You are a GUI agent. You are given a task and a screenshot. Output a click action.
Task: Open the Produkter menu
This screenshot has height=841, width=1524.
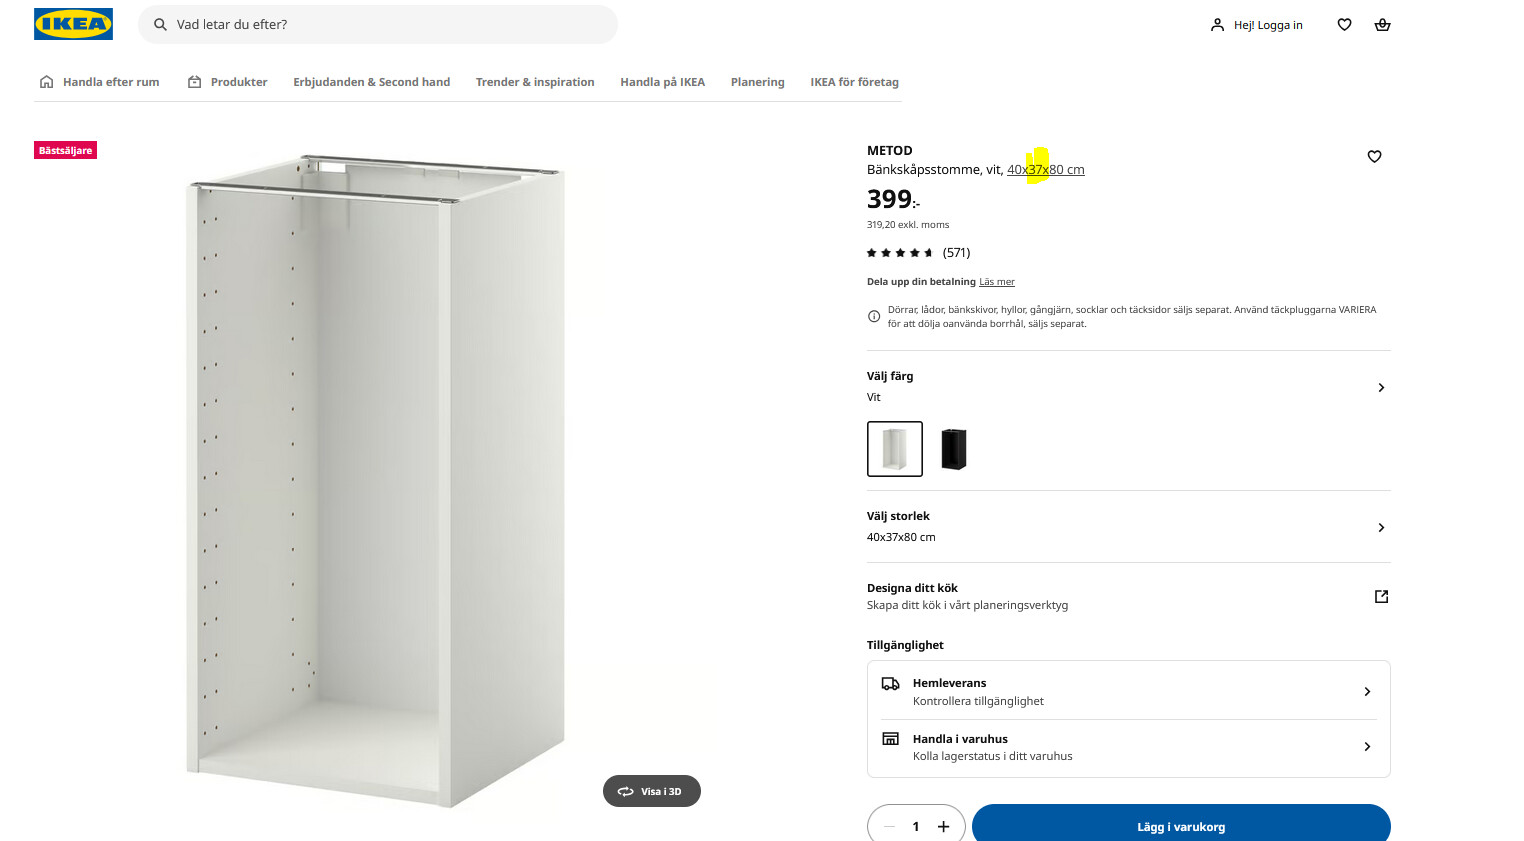point(228,82)
